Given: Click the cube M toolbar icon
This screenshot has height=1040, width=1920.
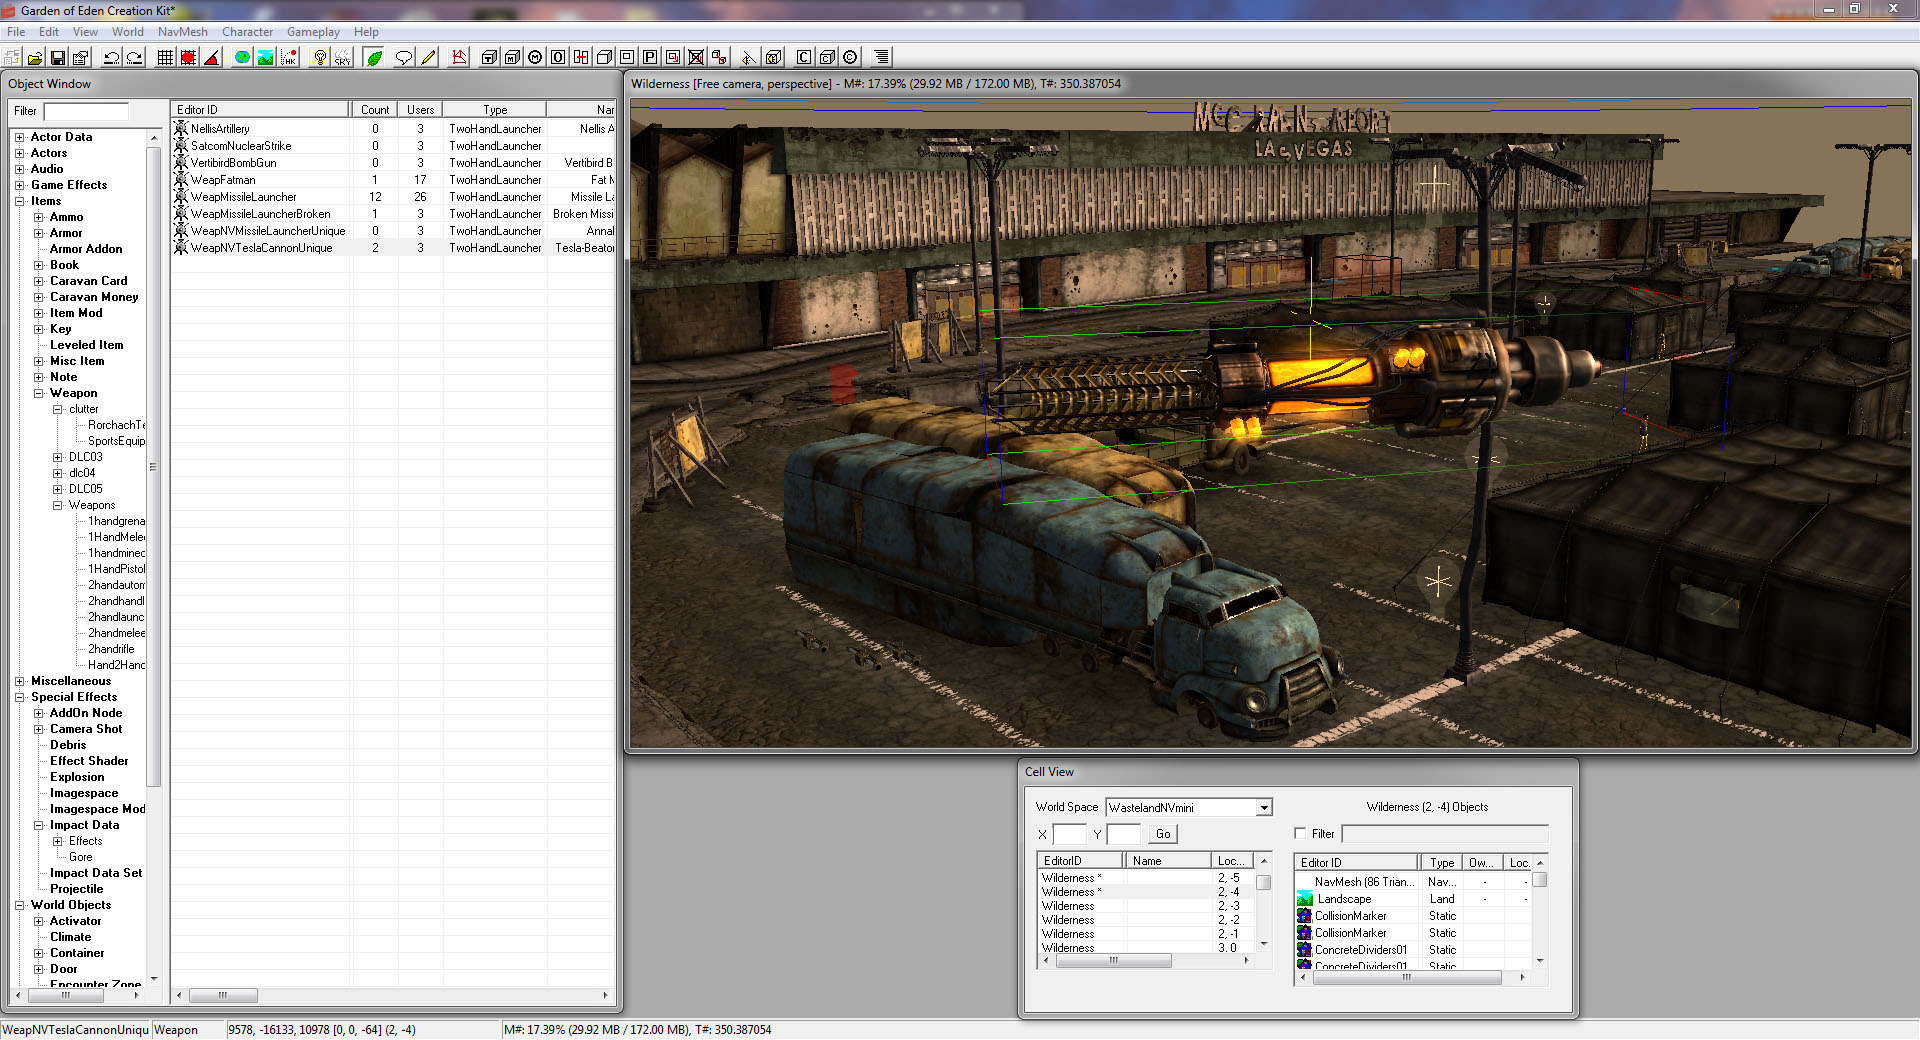Looking at the screenshot, I should (512, 57).
